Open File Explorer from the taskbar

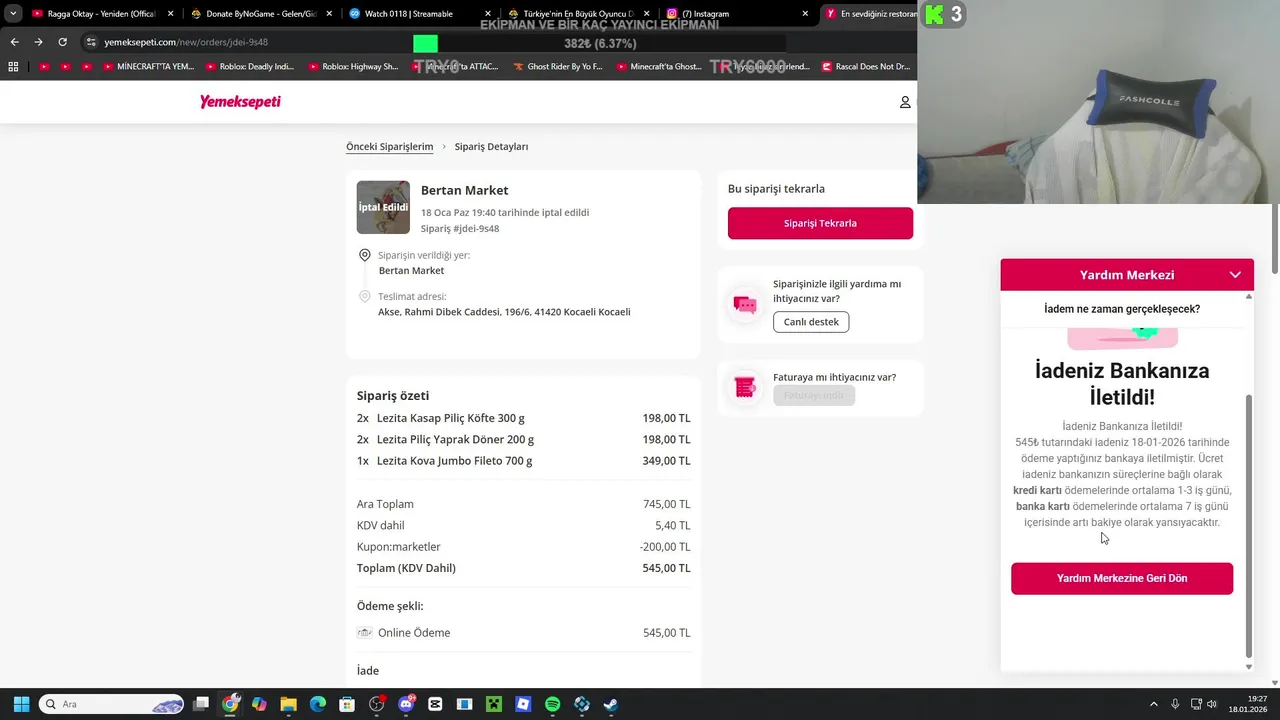click(288, 704)
